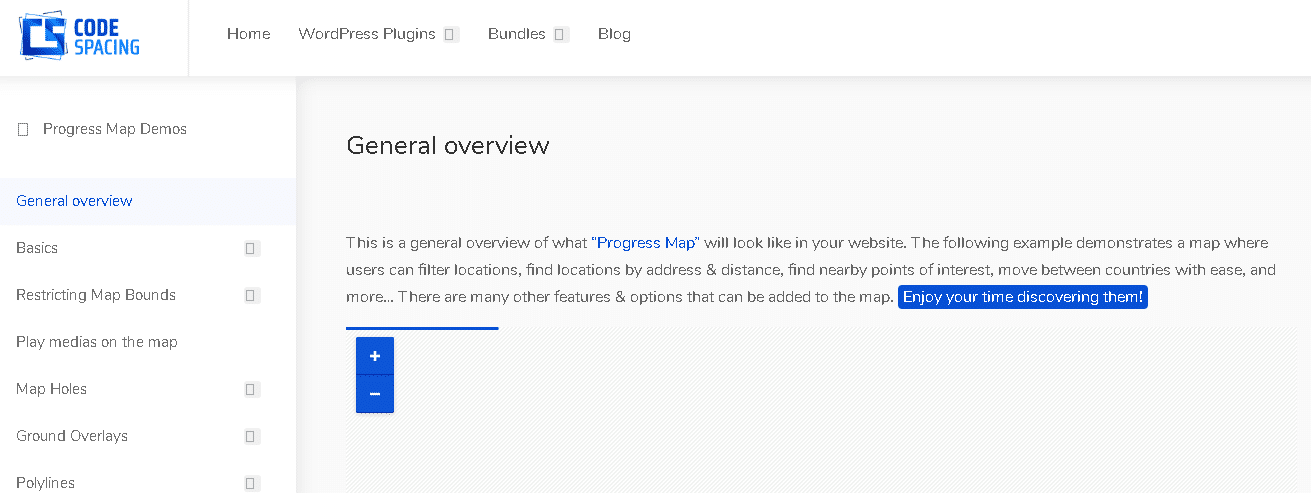Go to the Home menu item
The width and height of the screenshot is (1311, 493).
(248, 34)
